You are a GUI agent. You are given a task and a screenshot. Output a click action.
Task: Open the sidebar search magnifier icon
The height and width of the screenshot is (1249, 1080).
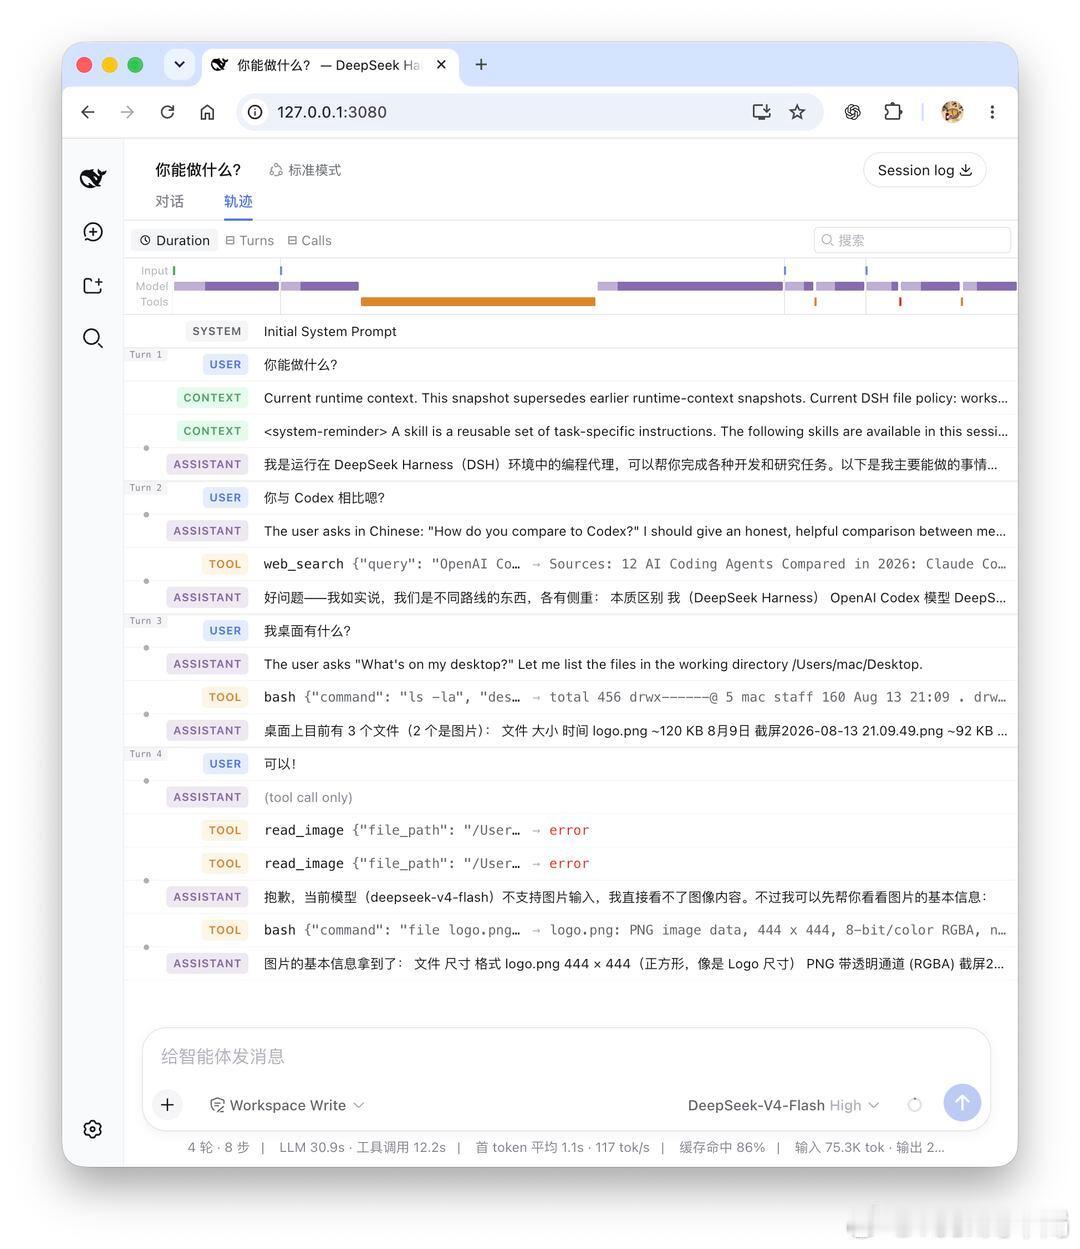tap(93, 338)
